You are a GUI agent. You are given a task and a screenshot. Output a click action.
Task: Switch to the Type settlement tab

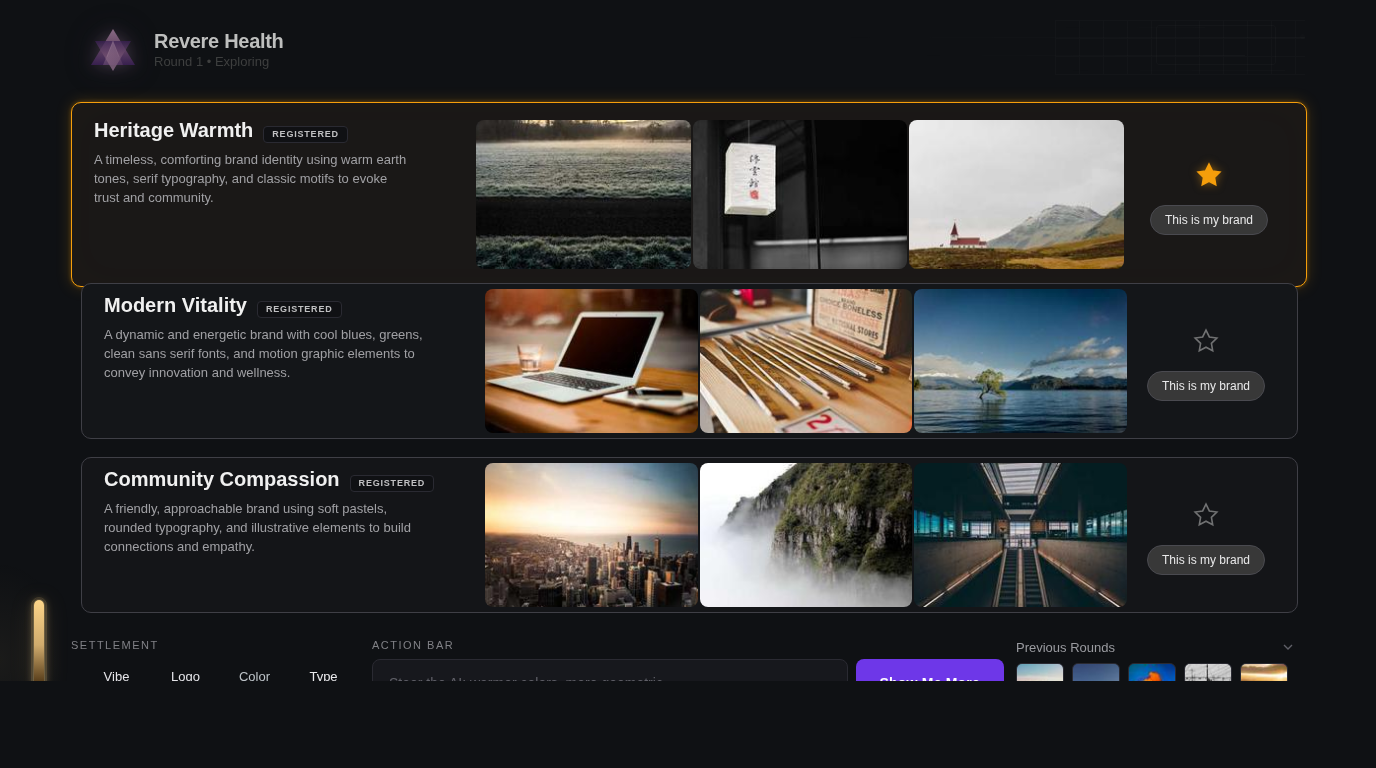[323, 675]
